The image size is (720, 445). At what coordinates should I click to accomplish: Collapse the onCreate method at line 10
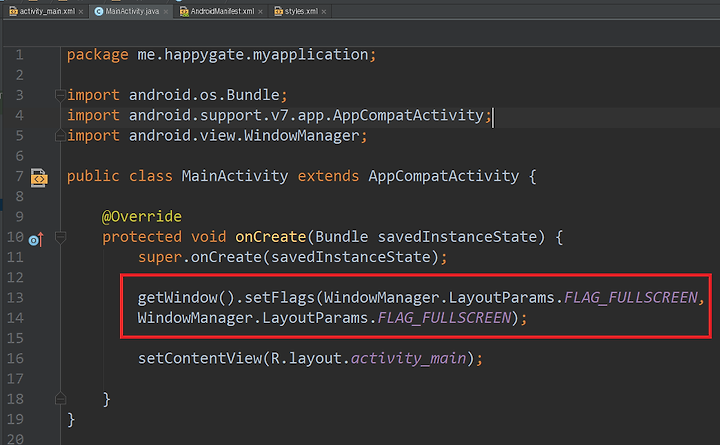60,237
